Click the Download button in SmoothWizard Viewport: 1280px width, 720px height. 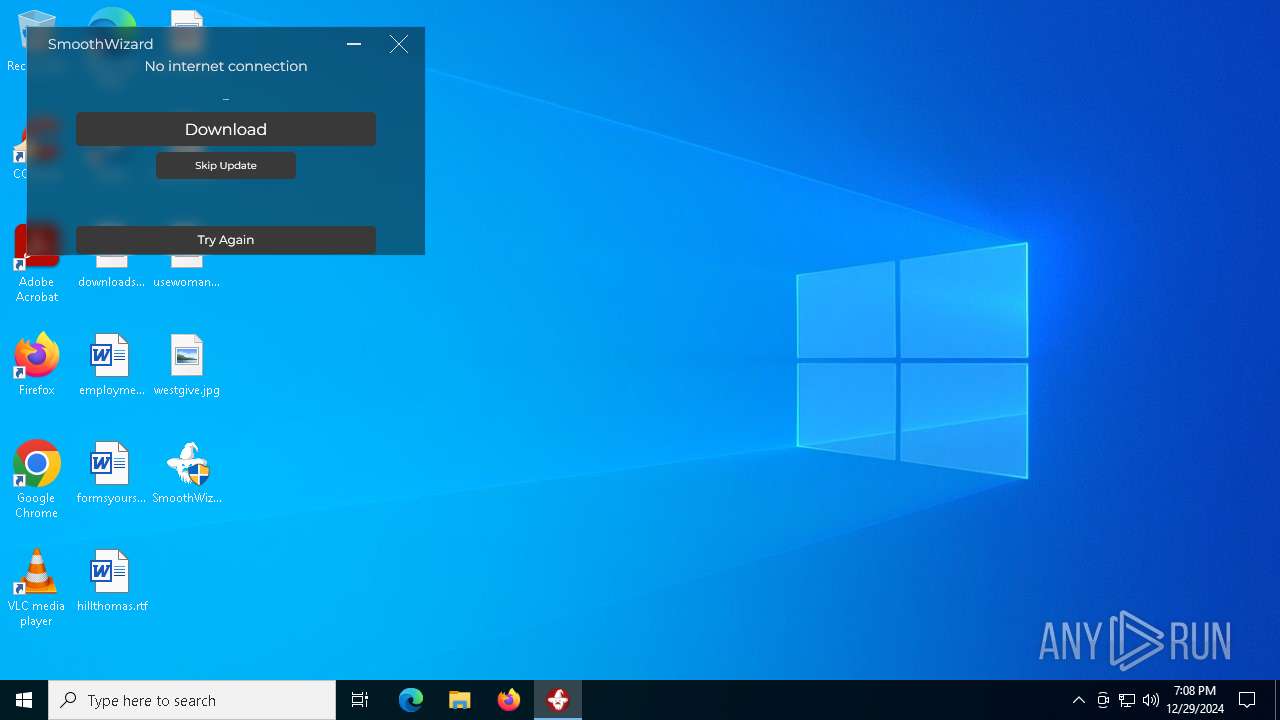[x=226, y=129]
